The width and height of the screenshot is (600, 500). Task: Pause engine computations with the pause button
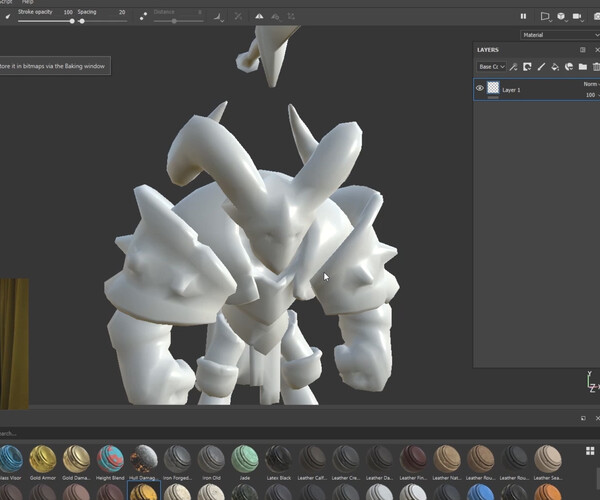coord(523,16)
